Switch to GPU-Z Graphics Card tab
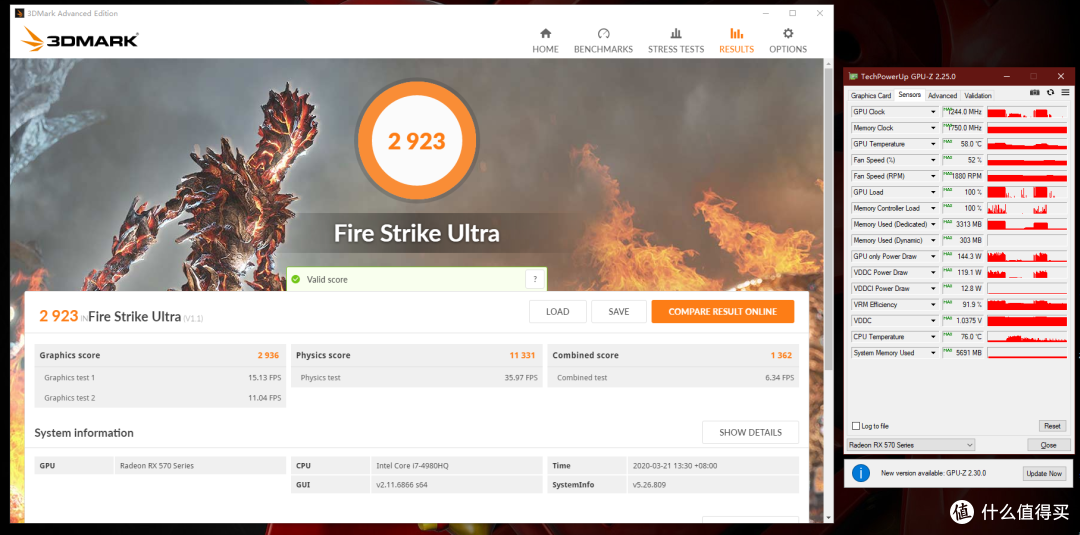Image resolution: width=1080 pixels, height=535 pixels. click(x=871, y=96)
